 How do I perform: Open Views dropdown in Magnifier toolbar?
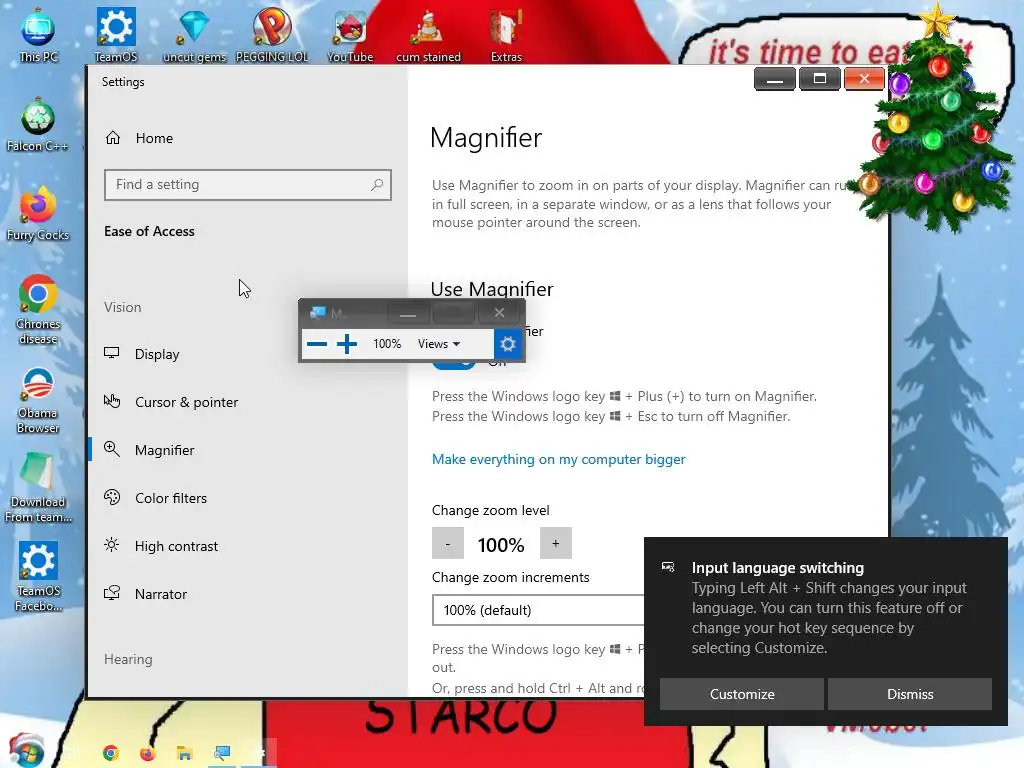coord(439,344)
